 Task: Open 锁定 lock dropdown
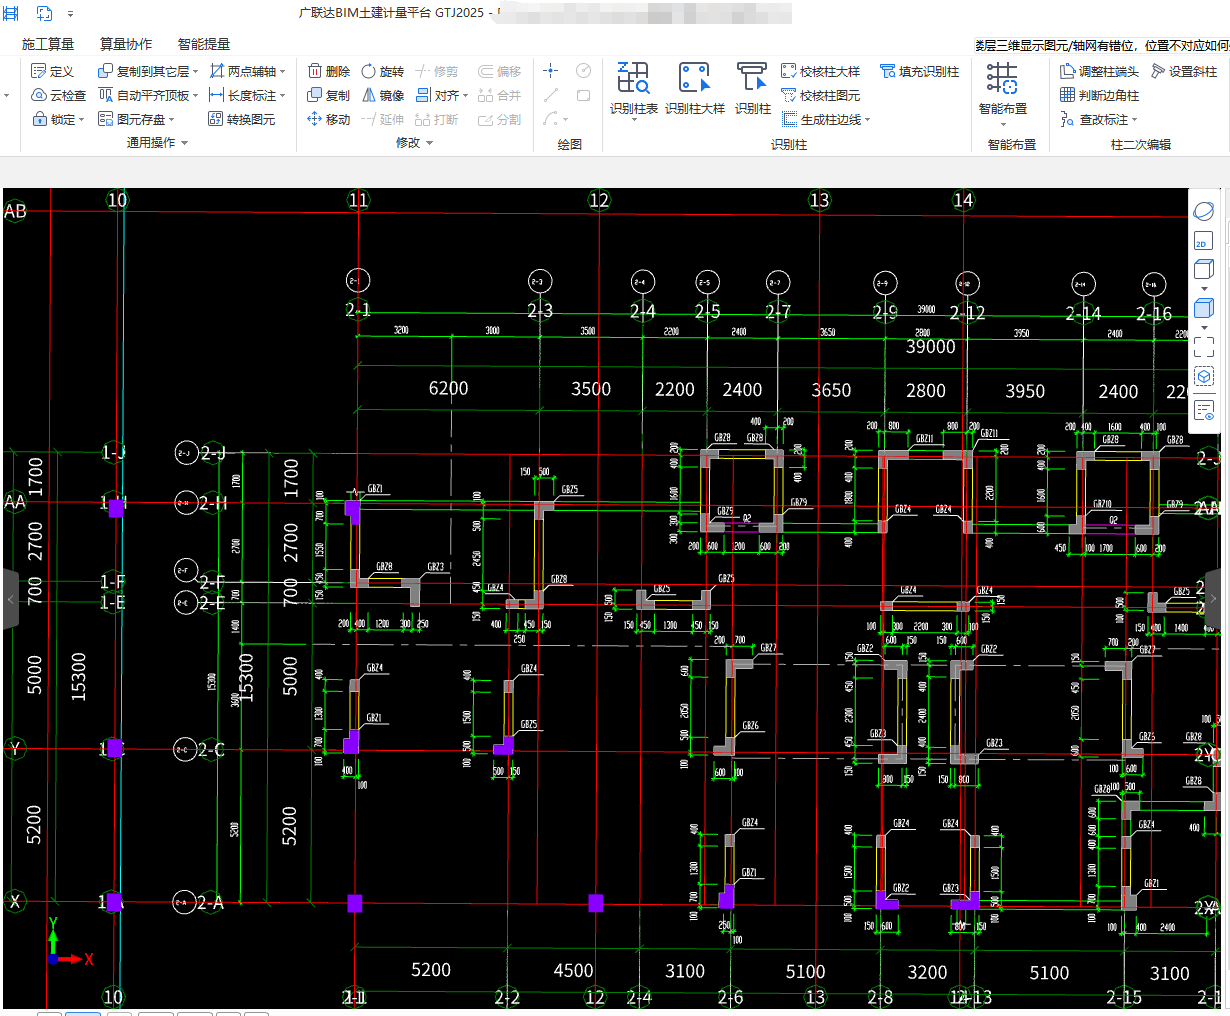[81, 120]
